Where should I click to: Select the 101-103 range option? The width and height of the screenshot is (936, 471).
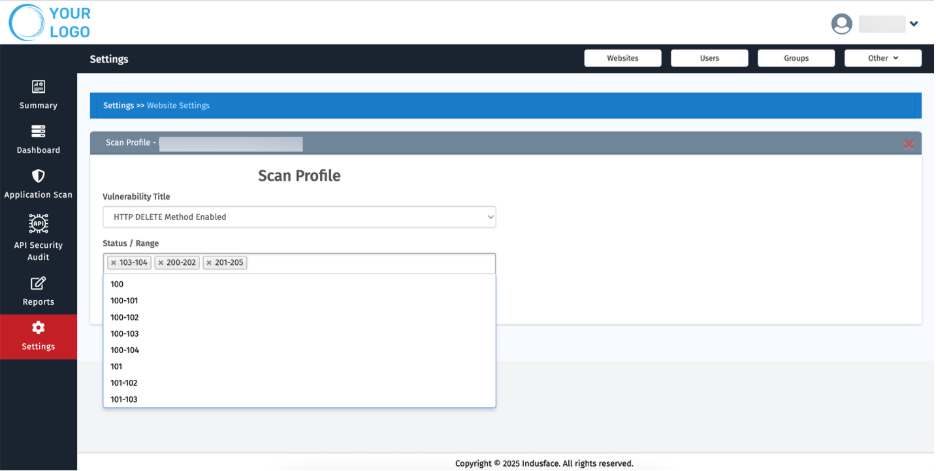(299, 399)
